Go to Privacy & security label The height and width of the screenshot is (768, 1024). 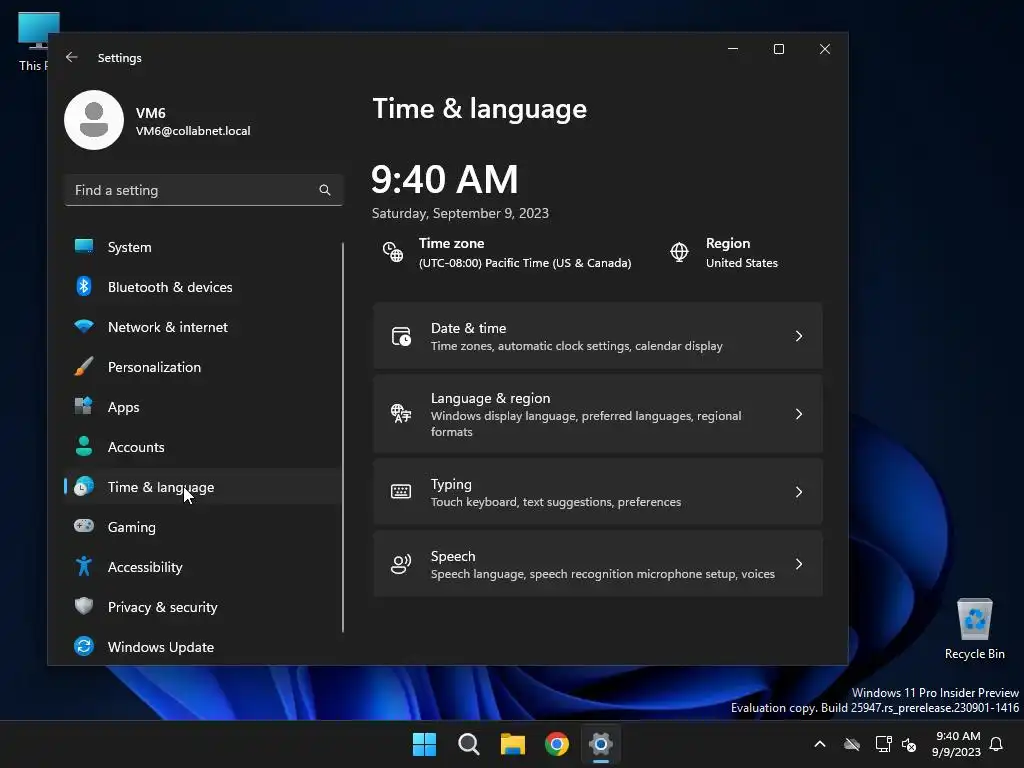[x=163, y=607]
